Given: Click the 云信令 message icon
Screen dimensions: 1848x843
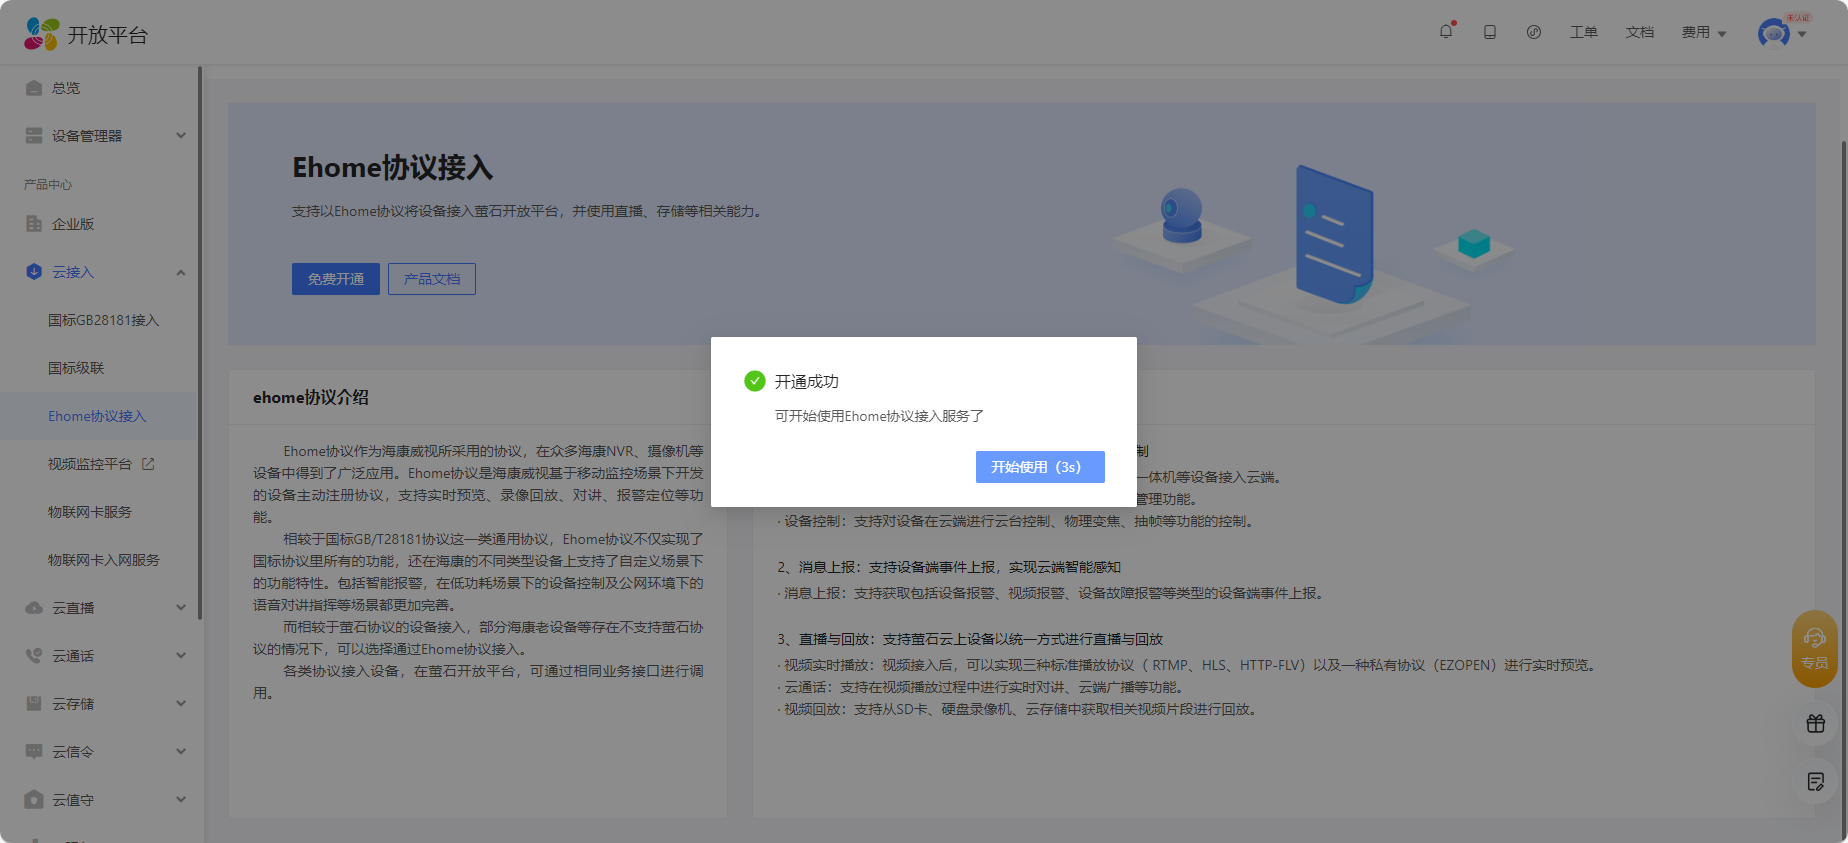Looking at the screenshot, I should pos(34,752).
